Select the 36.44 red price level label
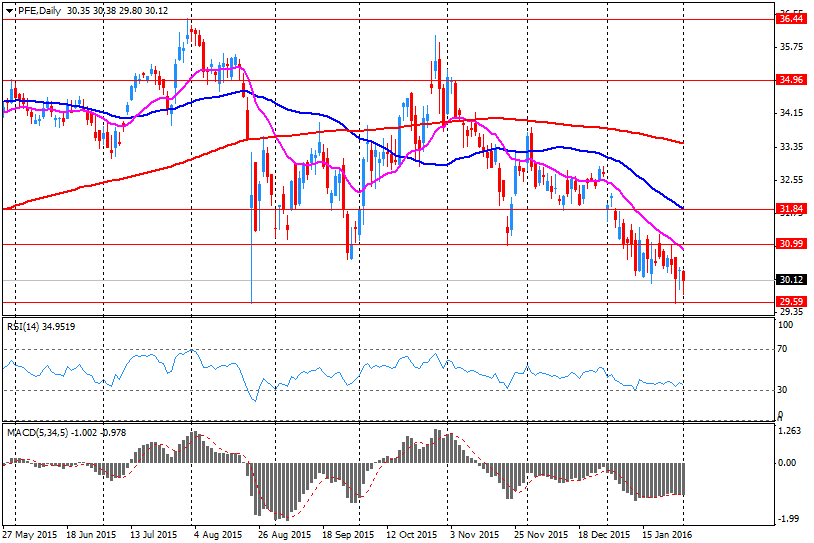 click(x=791, y=19)
